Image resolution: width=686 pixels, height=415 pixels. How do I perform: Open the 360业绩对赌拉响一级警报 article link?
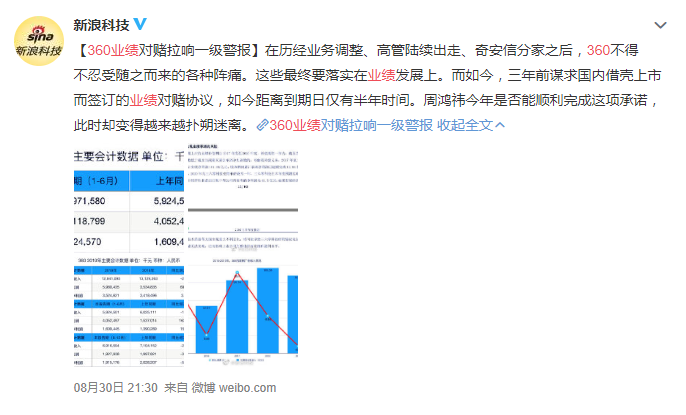(350, 126)
